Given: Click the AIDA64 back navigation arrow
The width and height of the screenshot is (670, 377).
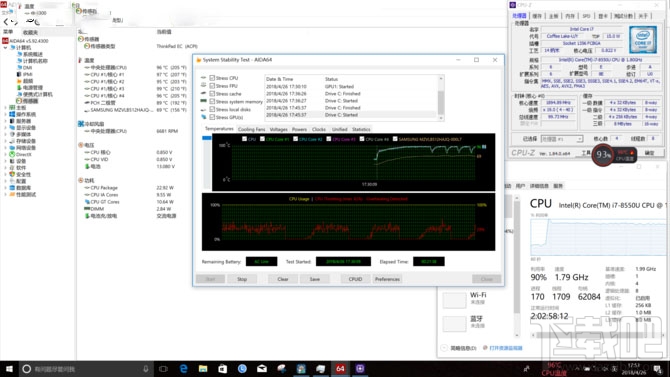Looking at the screenshot, I should click(6, 22).
